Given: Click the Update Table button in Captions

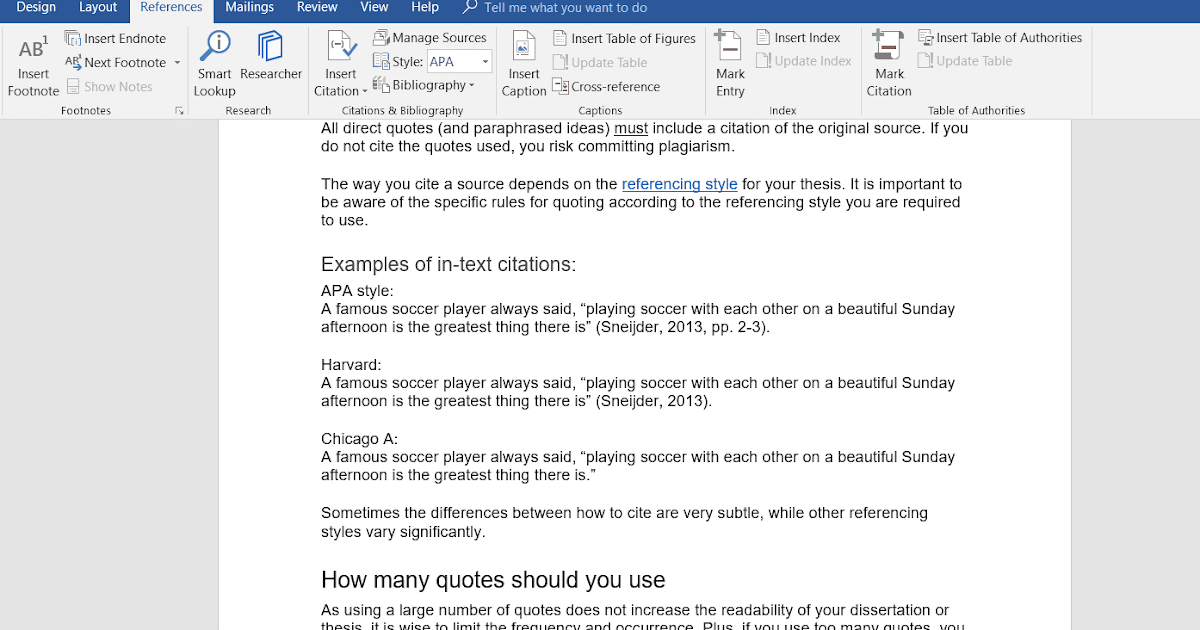Looking at the screenshot, I should point(600,62).
